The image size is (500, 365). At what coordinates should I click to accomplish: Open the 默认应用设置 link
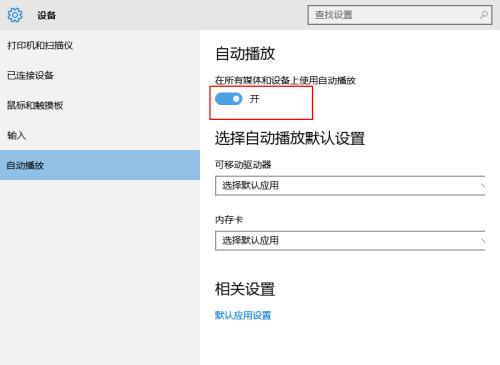243,315
